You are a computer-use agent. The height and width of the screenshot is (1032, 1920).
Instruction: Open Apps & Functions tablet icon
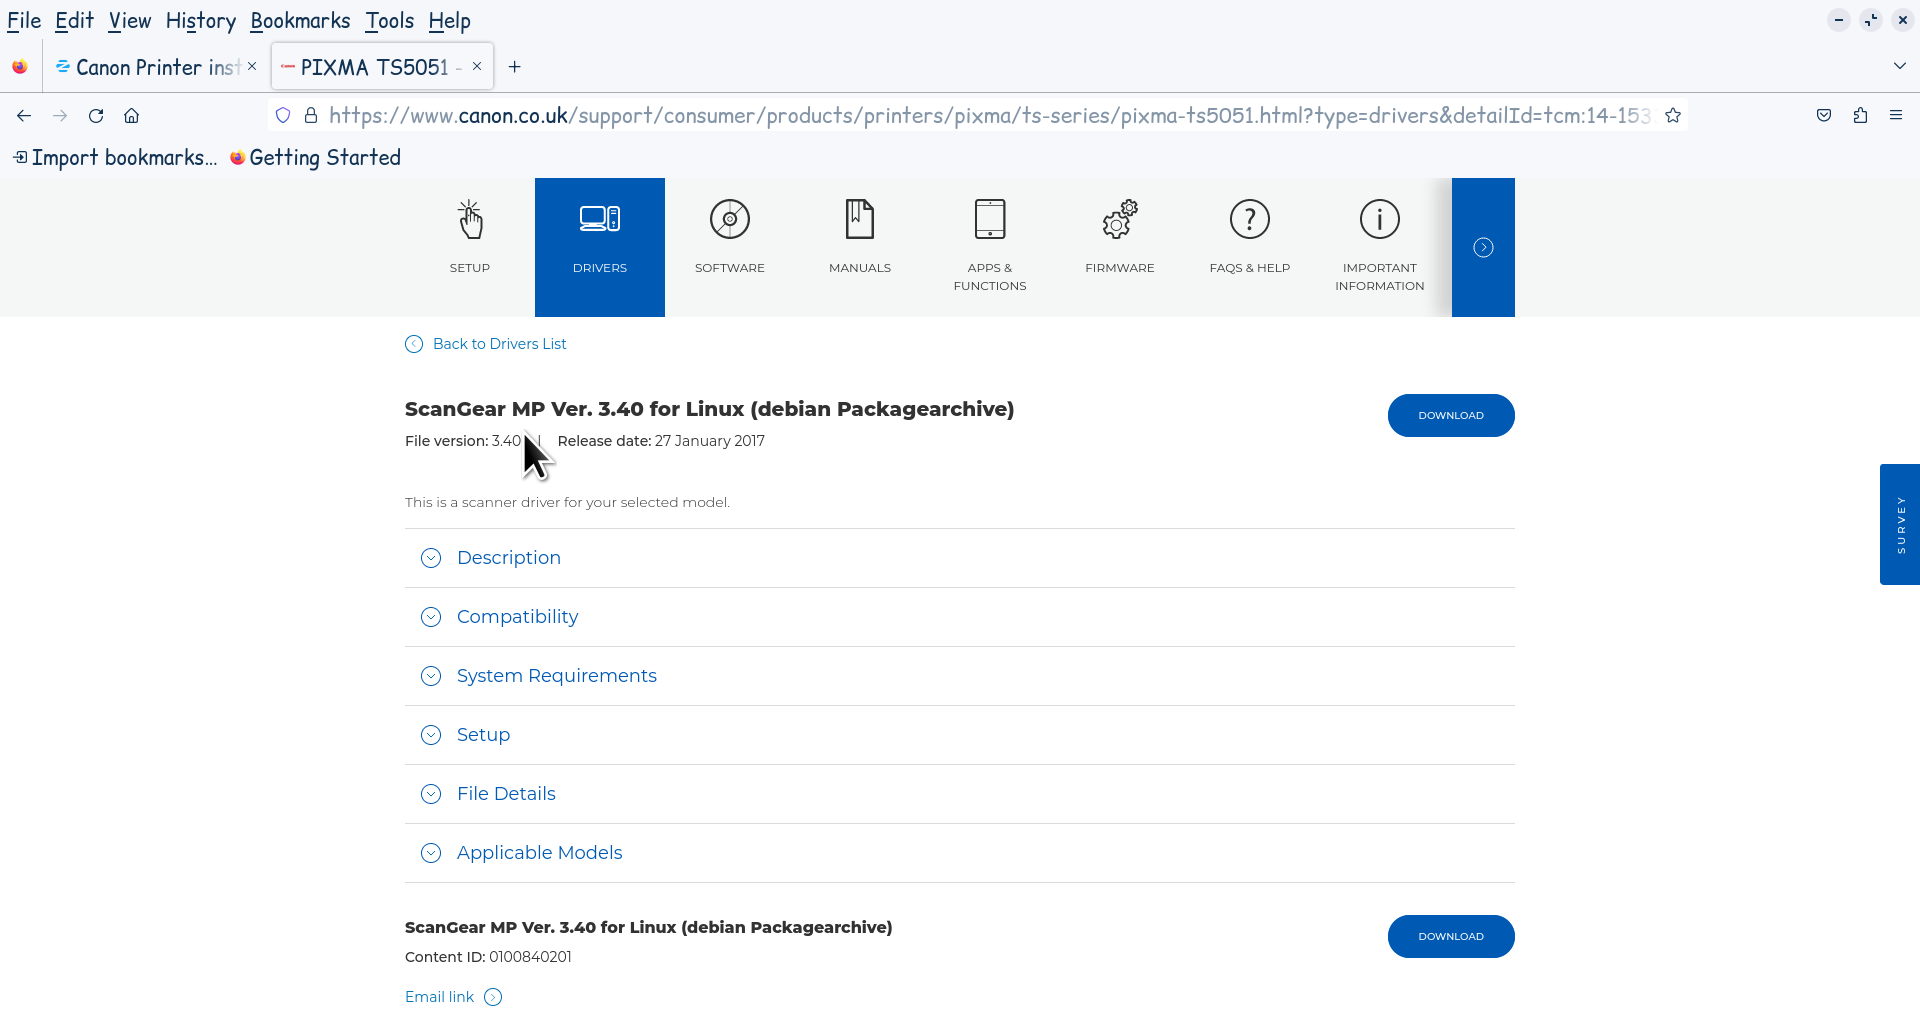989,220
